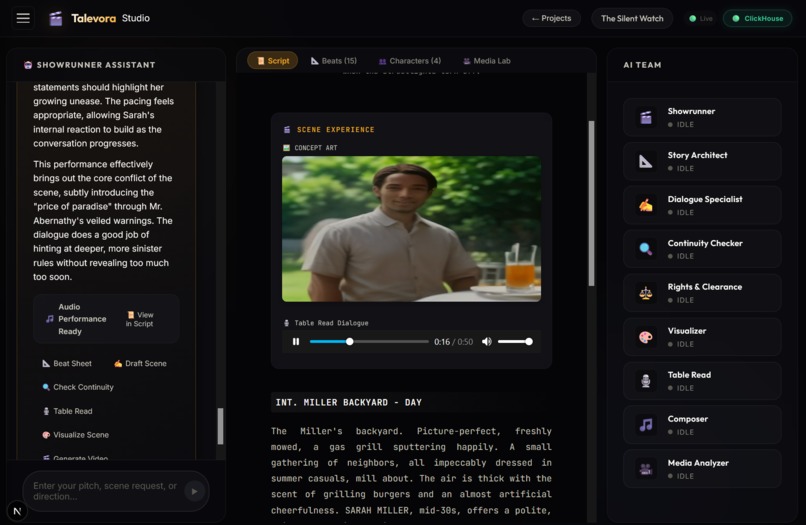
Task: Select the Showrunner agent card
Action: coord(702,117)
